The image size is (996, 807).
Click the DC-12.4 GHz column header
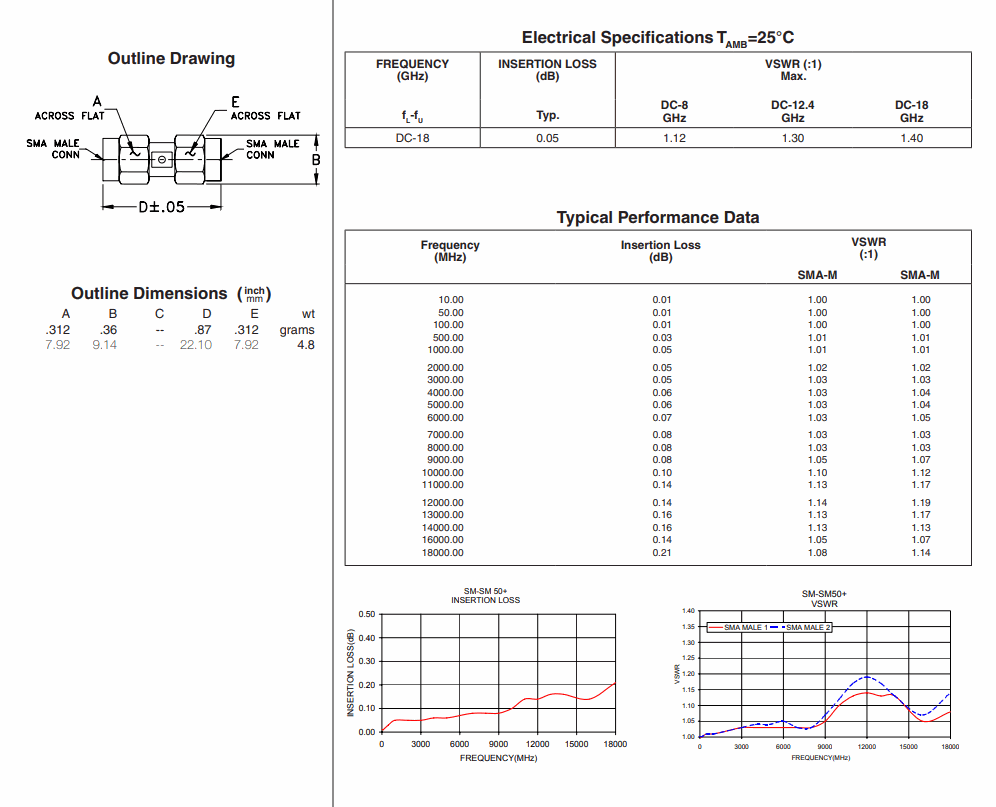click(x=792, y=111)
